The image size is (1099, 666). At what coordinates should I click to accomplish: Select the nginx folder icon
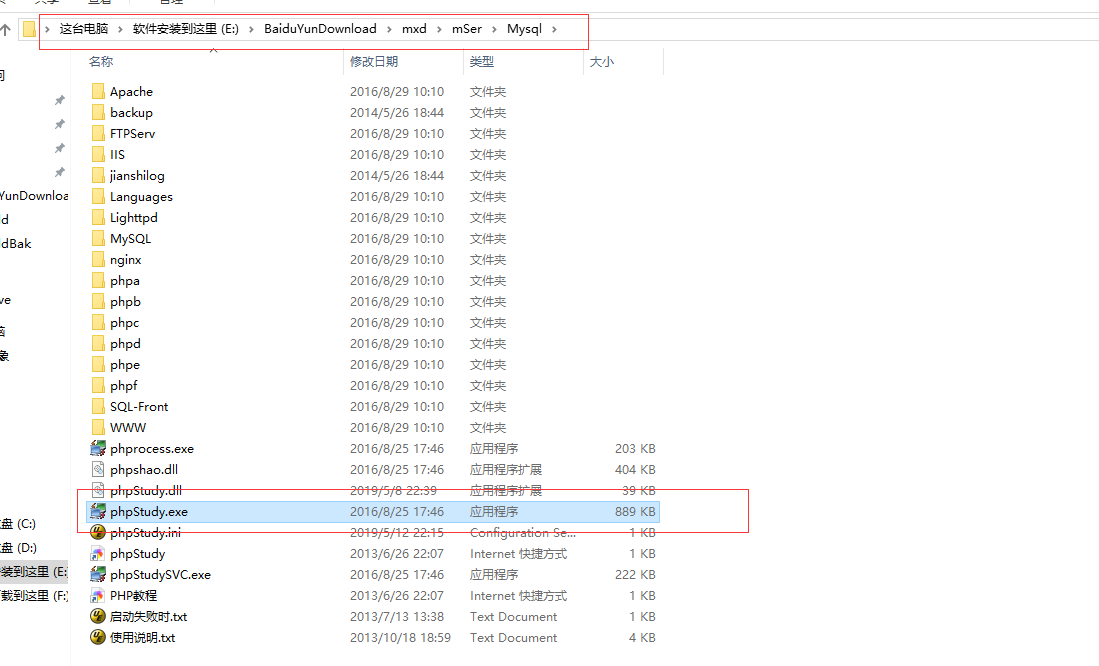coord(98,259)
